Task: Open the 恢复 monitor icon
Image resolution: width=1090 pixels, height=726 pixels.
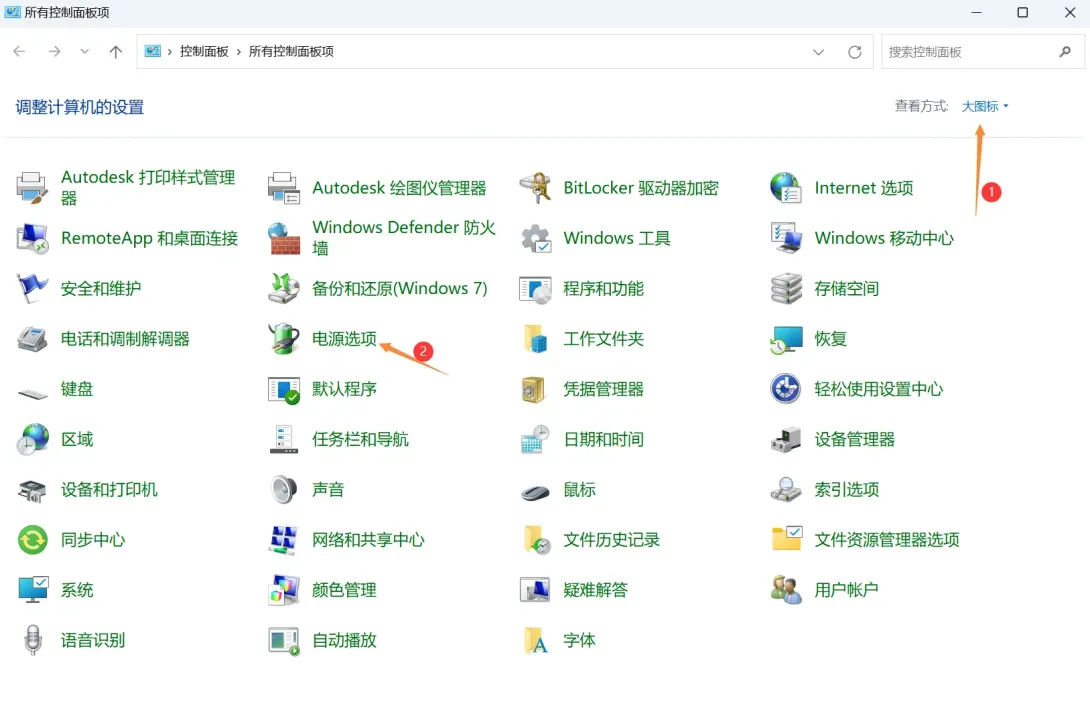Action: pos(786,339)
